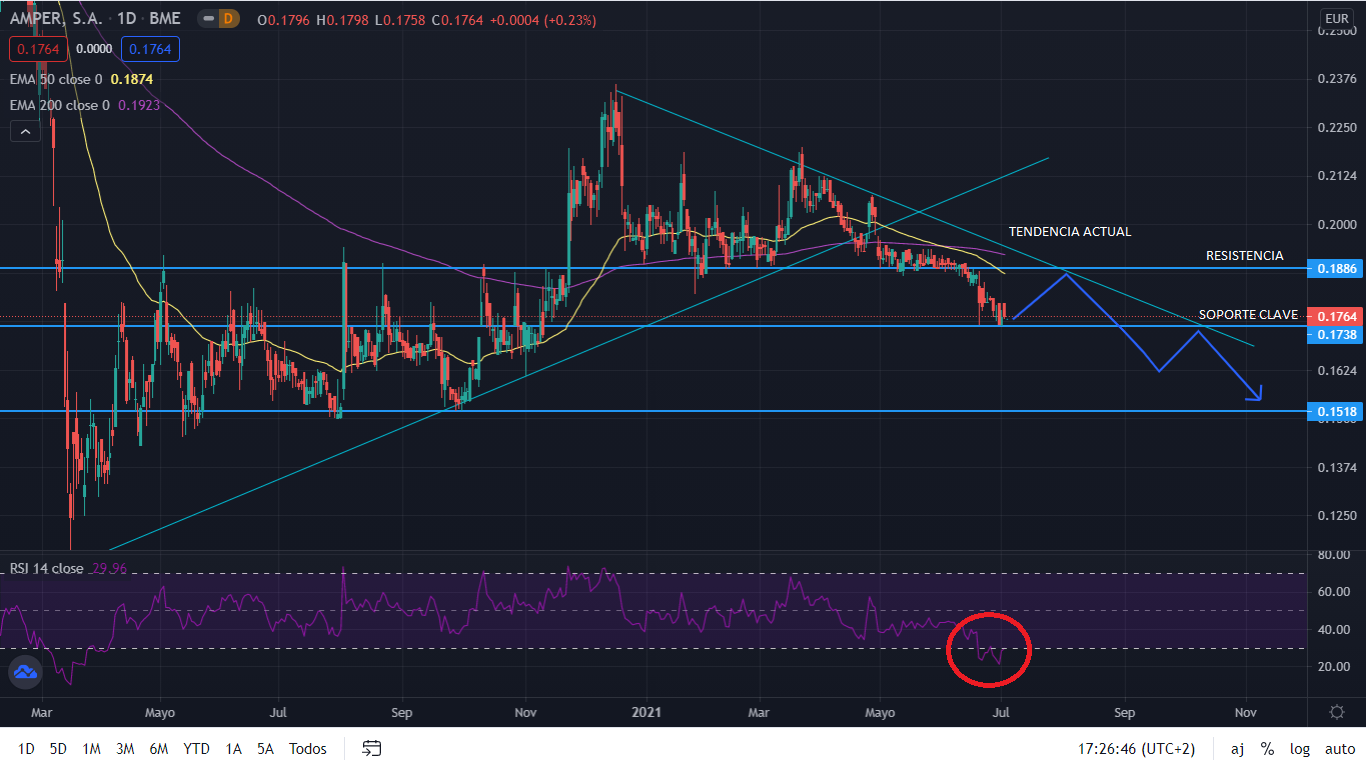This screenshot has height=768, width=1366.
Task: Click the Todos range button
Action: point(307,748)
